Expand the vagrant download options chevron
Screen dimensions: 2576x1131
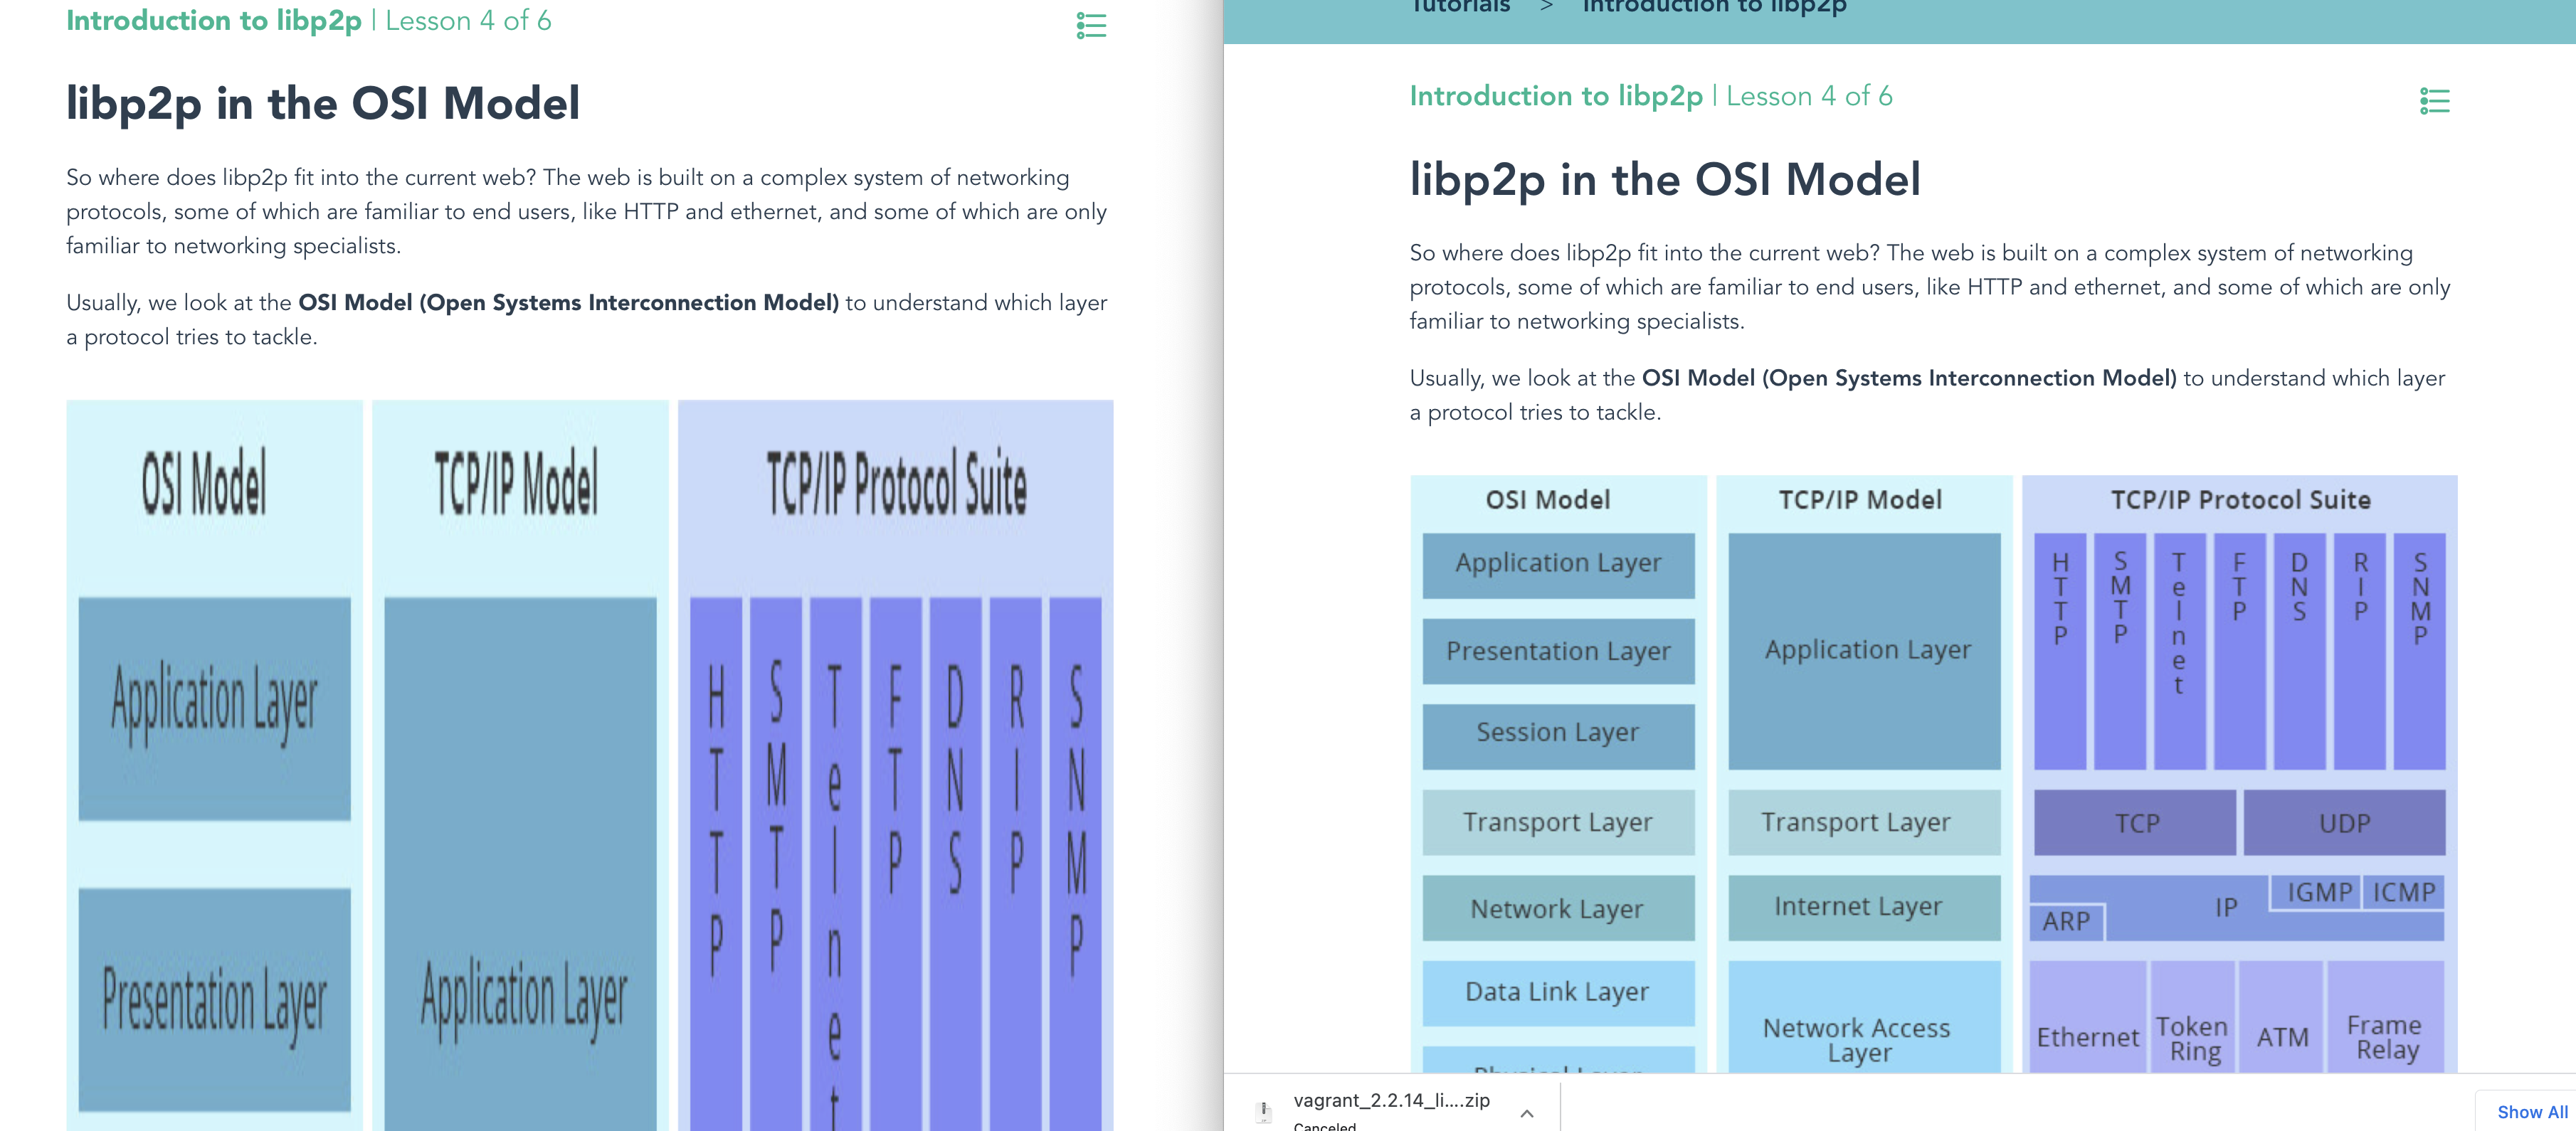coord(1526,1112)
